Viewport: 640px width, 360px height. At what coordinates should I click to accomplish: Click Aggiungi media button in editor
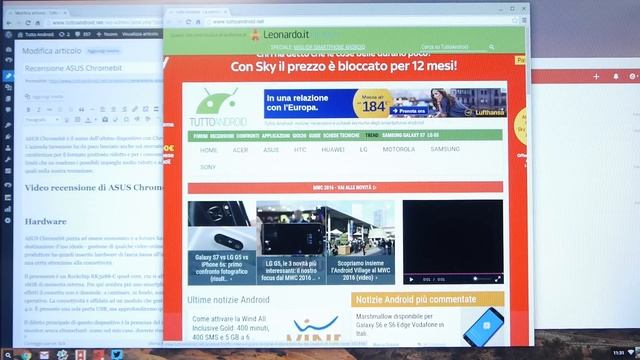(44, 97)
